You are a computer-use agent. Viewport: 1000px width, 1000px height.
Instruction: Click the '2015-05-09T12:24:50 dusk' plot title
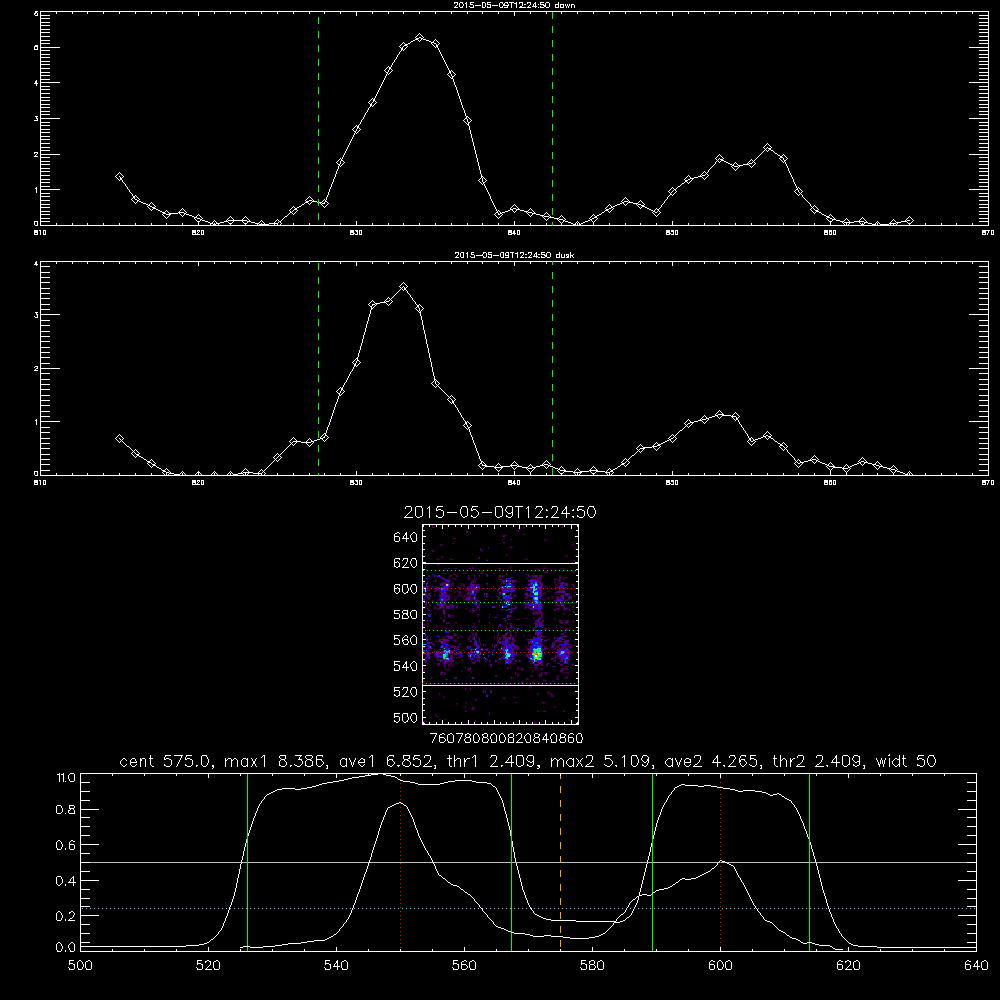(x=514, y=255)
